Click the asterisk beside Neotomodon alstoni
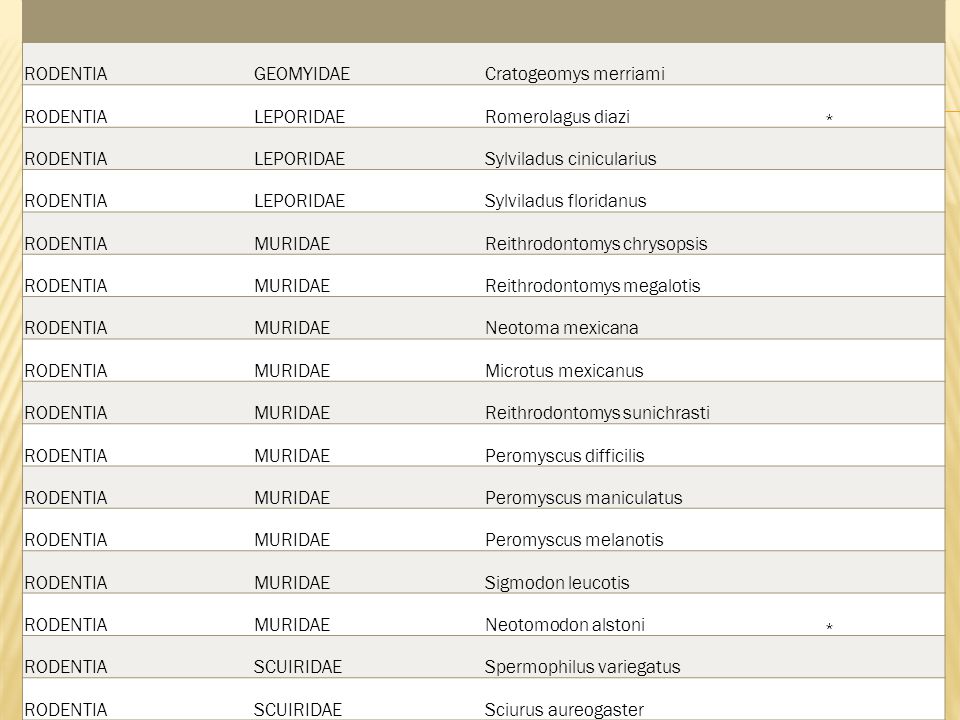The height and width of the screenshot is (720, 960). click(829, 627)
